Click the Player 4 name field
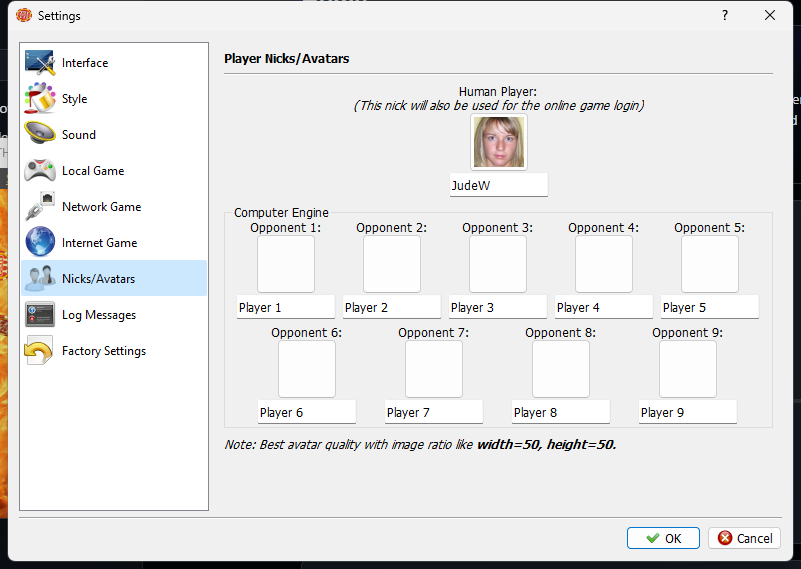Viewport: 801px width, 569px height. click(603, 308)
